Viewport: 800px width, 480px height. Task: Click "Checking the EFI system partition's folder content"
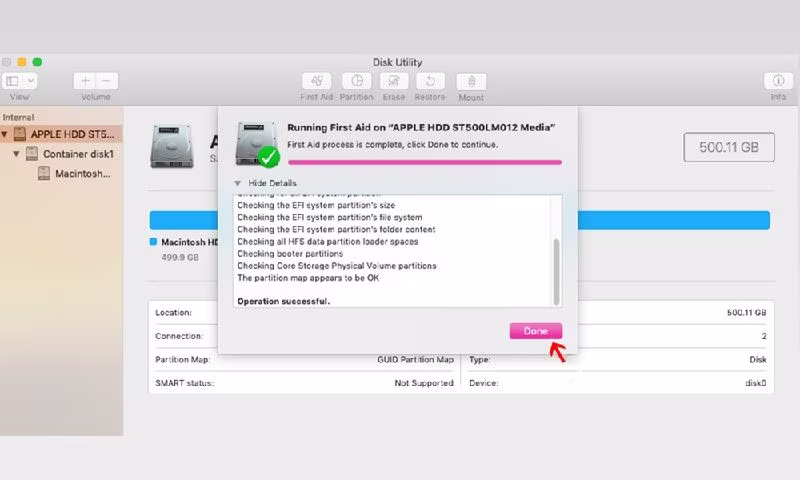point(336,230)
